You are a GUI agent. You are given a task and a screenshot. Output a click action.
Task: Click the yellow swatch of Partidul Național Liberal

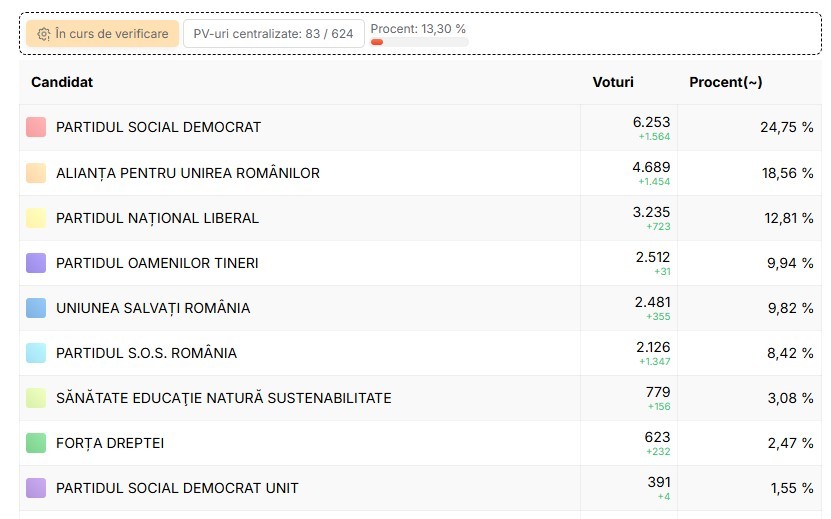click(36, 218)
